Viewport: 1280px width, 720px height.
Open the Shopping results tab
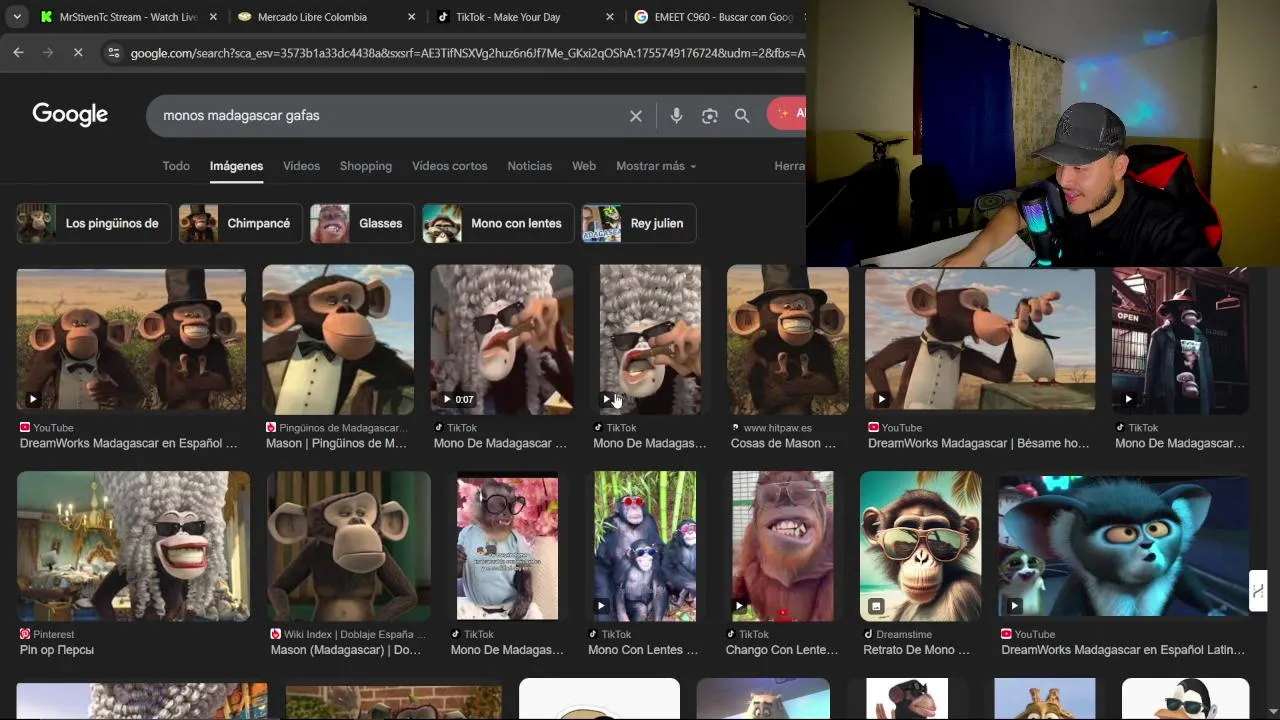click(366, 166)
